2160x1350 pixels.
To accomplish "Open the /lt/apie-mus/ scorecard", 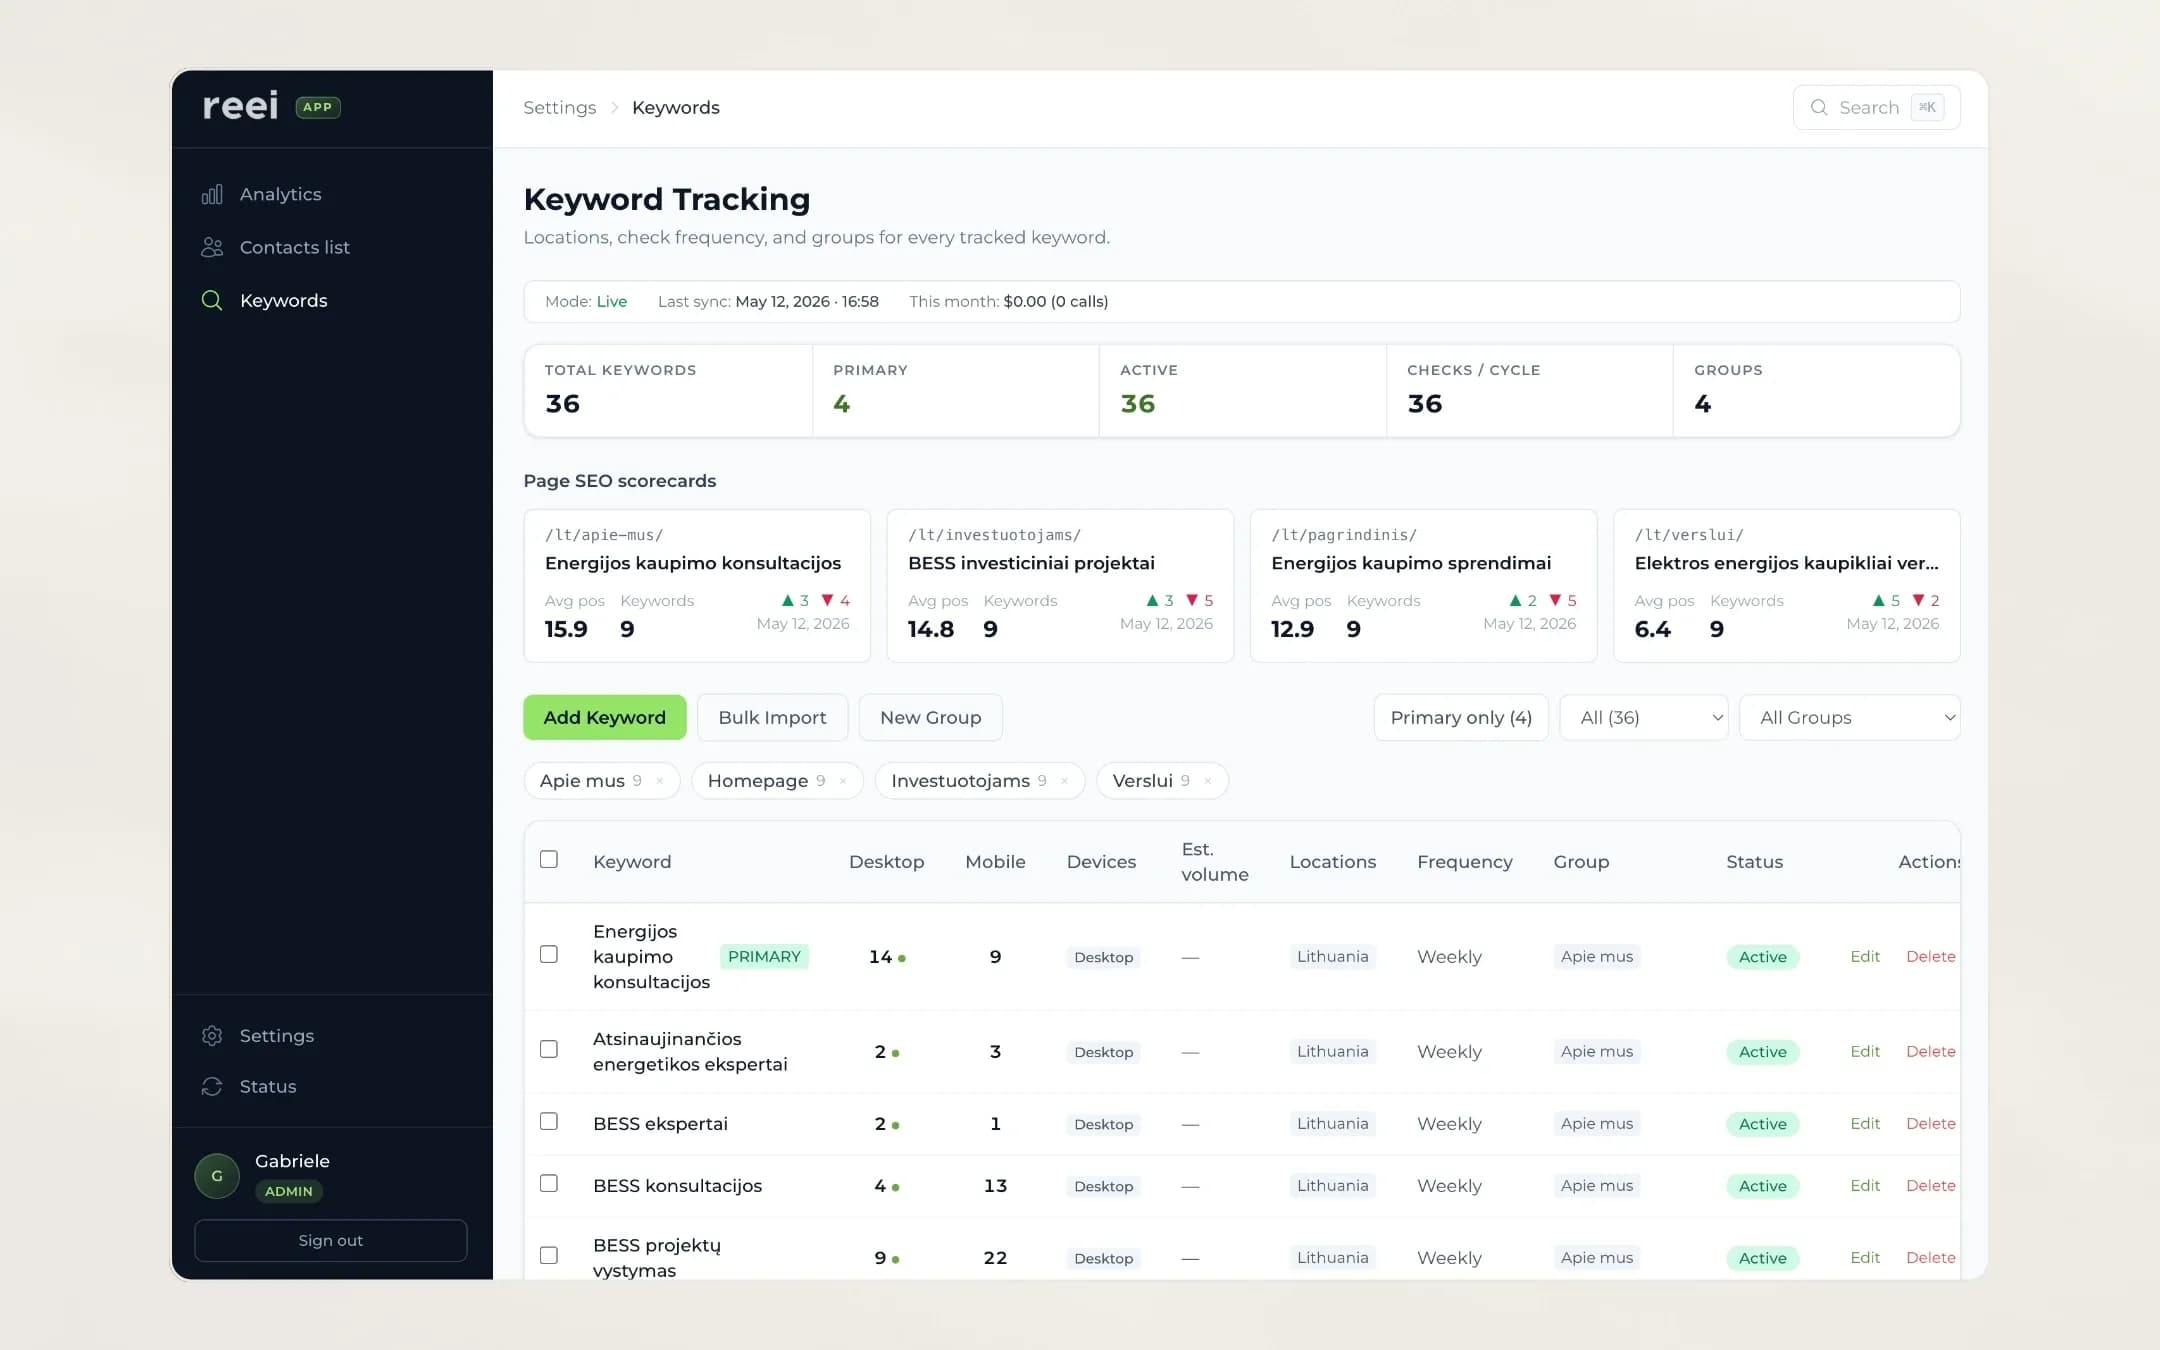I will click(697, 586).
